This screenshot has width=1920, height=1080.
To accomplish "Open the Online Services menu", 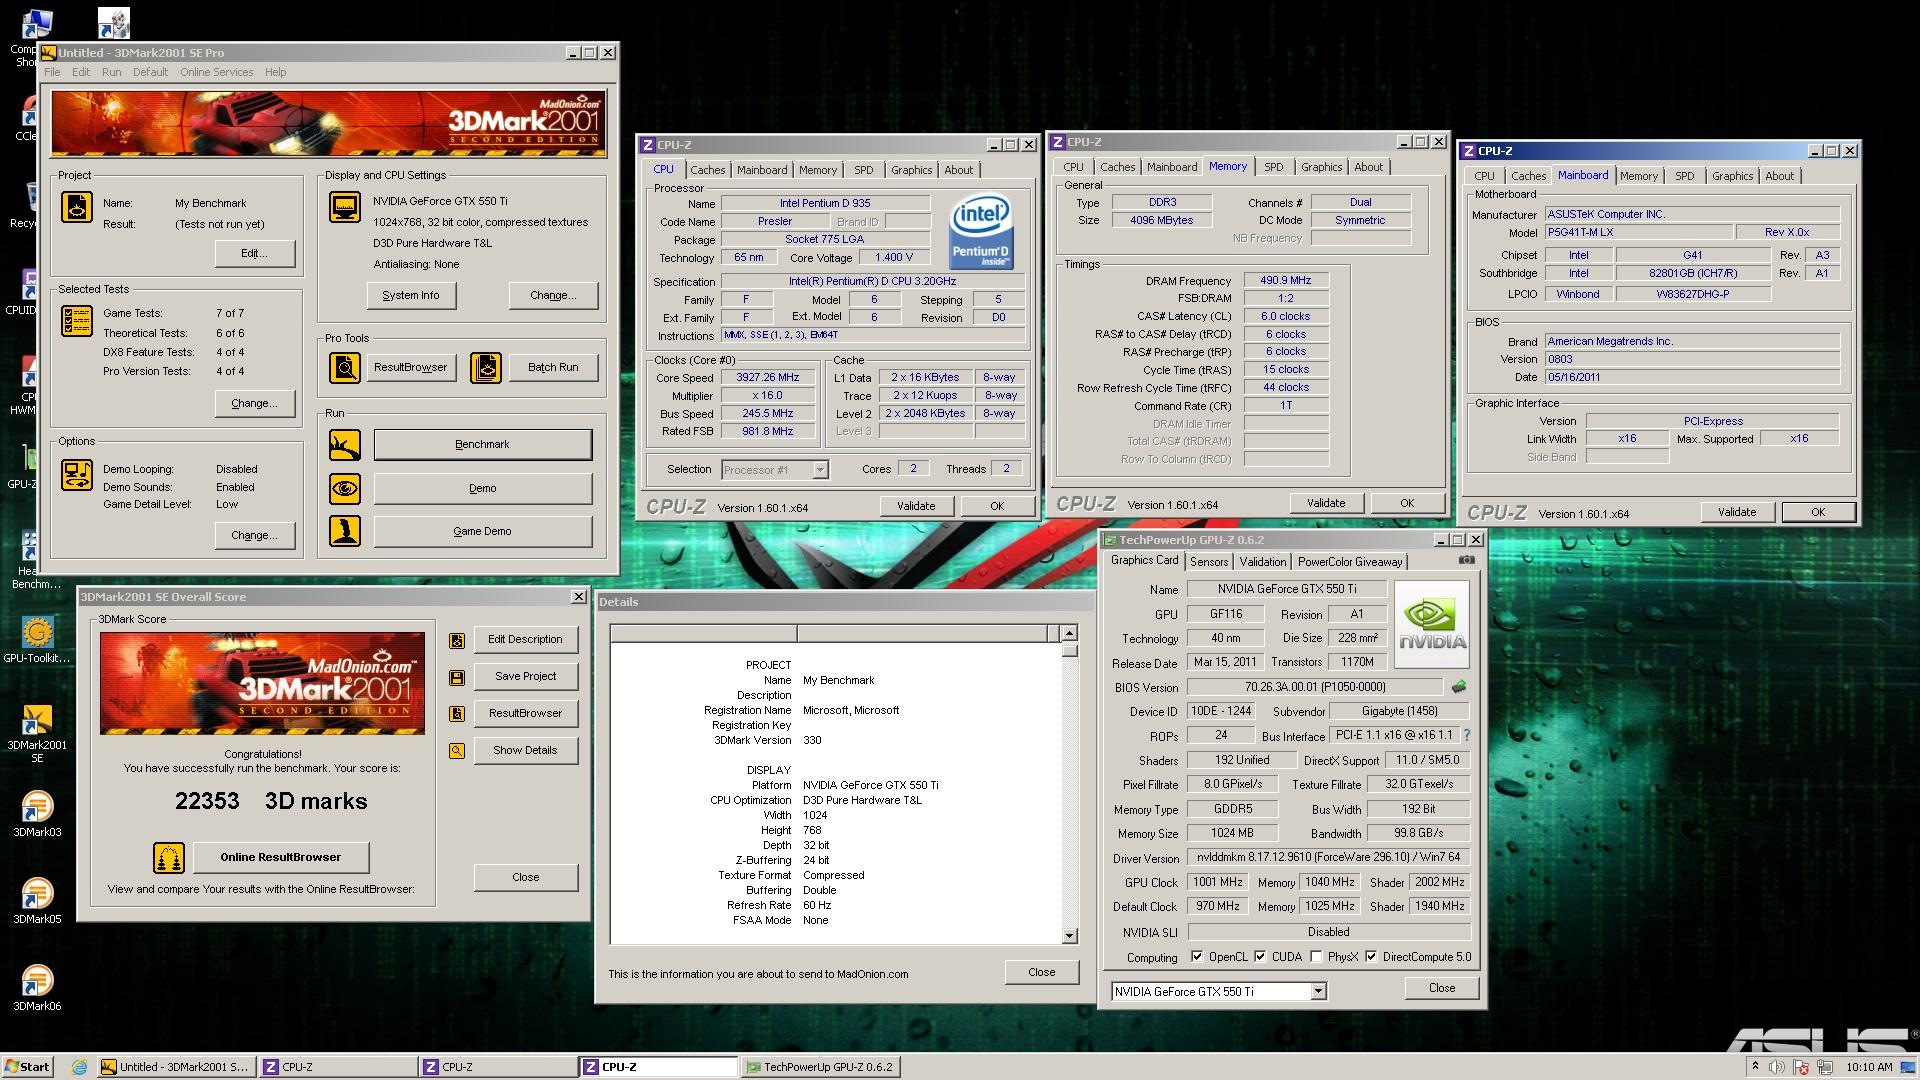I will click(x=216, y=72).
